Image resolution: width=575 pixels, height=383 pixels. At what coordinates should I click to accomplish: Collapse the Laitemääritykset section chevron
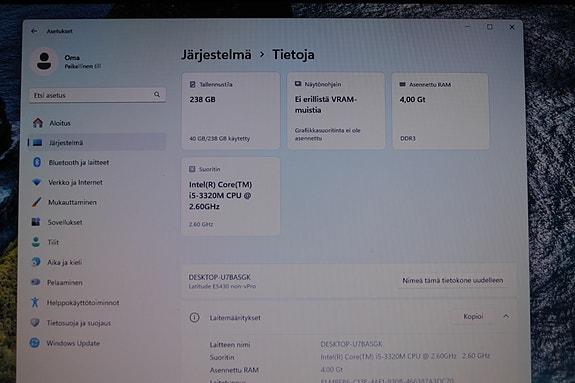[x=506, y=316]
